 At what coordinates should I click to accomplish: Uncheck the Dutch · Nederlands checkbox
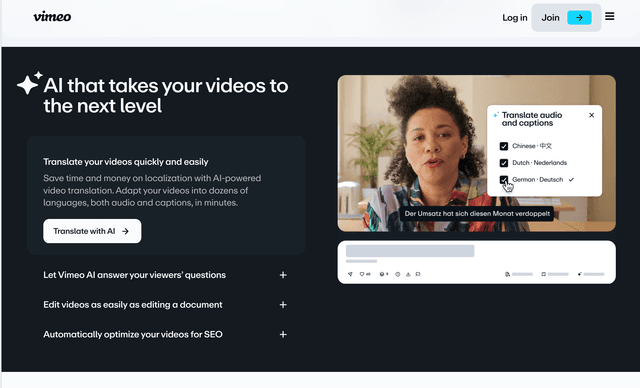pyautogui.click(x=504, y=163)
